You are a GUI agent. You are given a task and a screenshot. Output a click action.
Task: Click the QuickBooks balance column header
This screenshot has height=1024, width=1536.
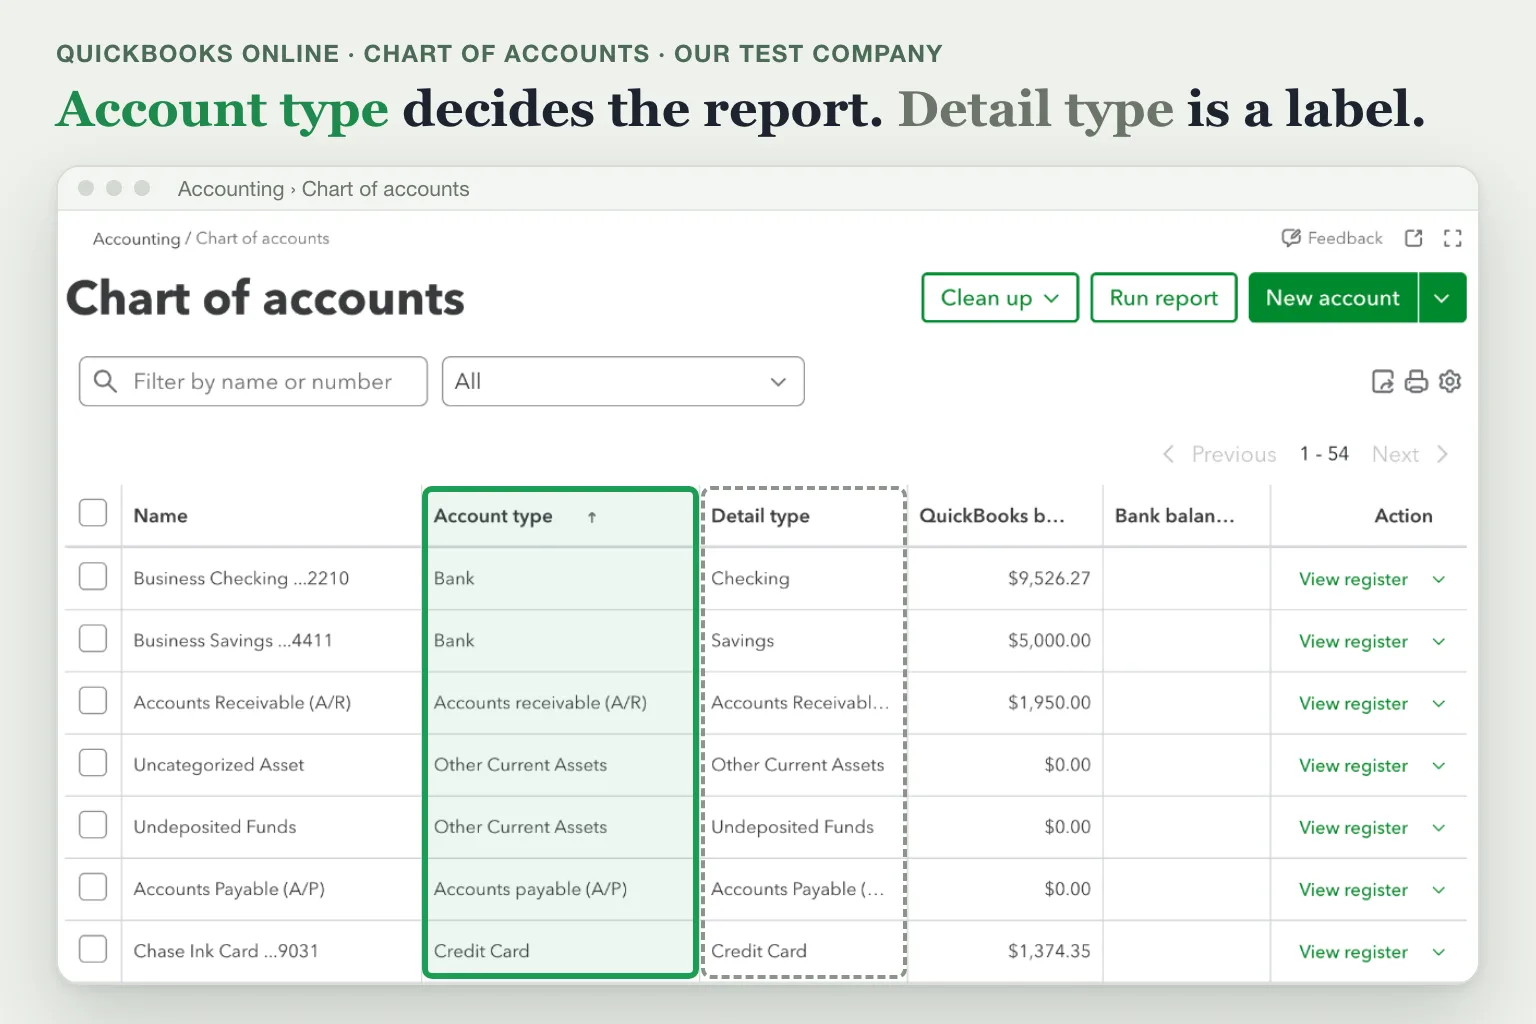coord(992,516)
